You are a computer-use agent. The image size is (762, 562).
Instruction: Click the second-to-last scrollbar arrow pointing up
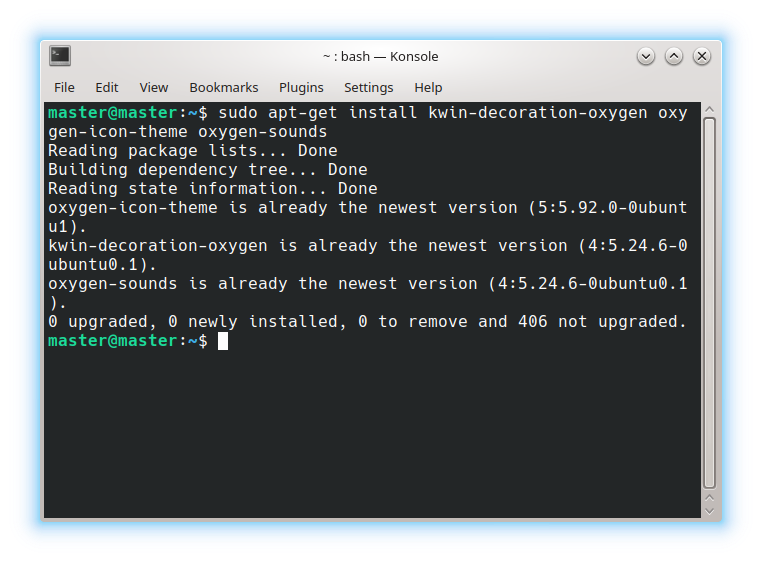[710, 498]
